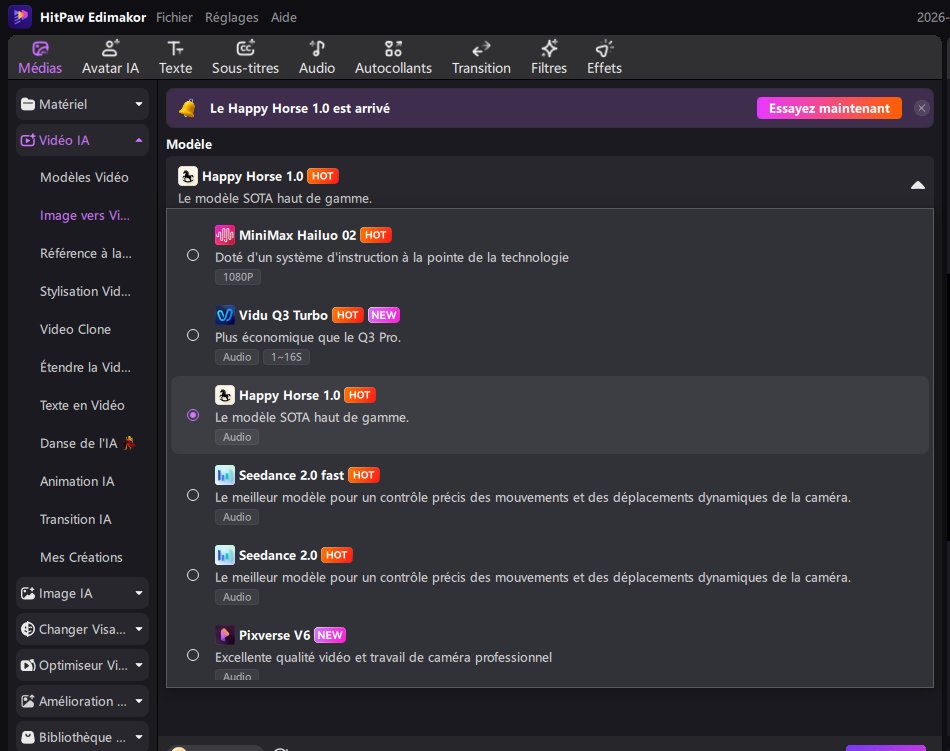Click the Happy Horse icon in dropdown header

click(x=188, y=176)
